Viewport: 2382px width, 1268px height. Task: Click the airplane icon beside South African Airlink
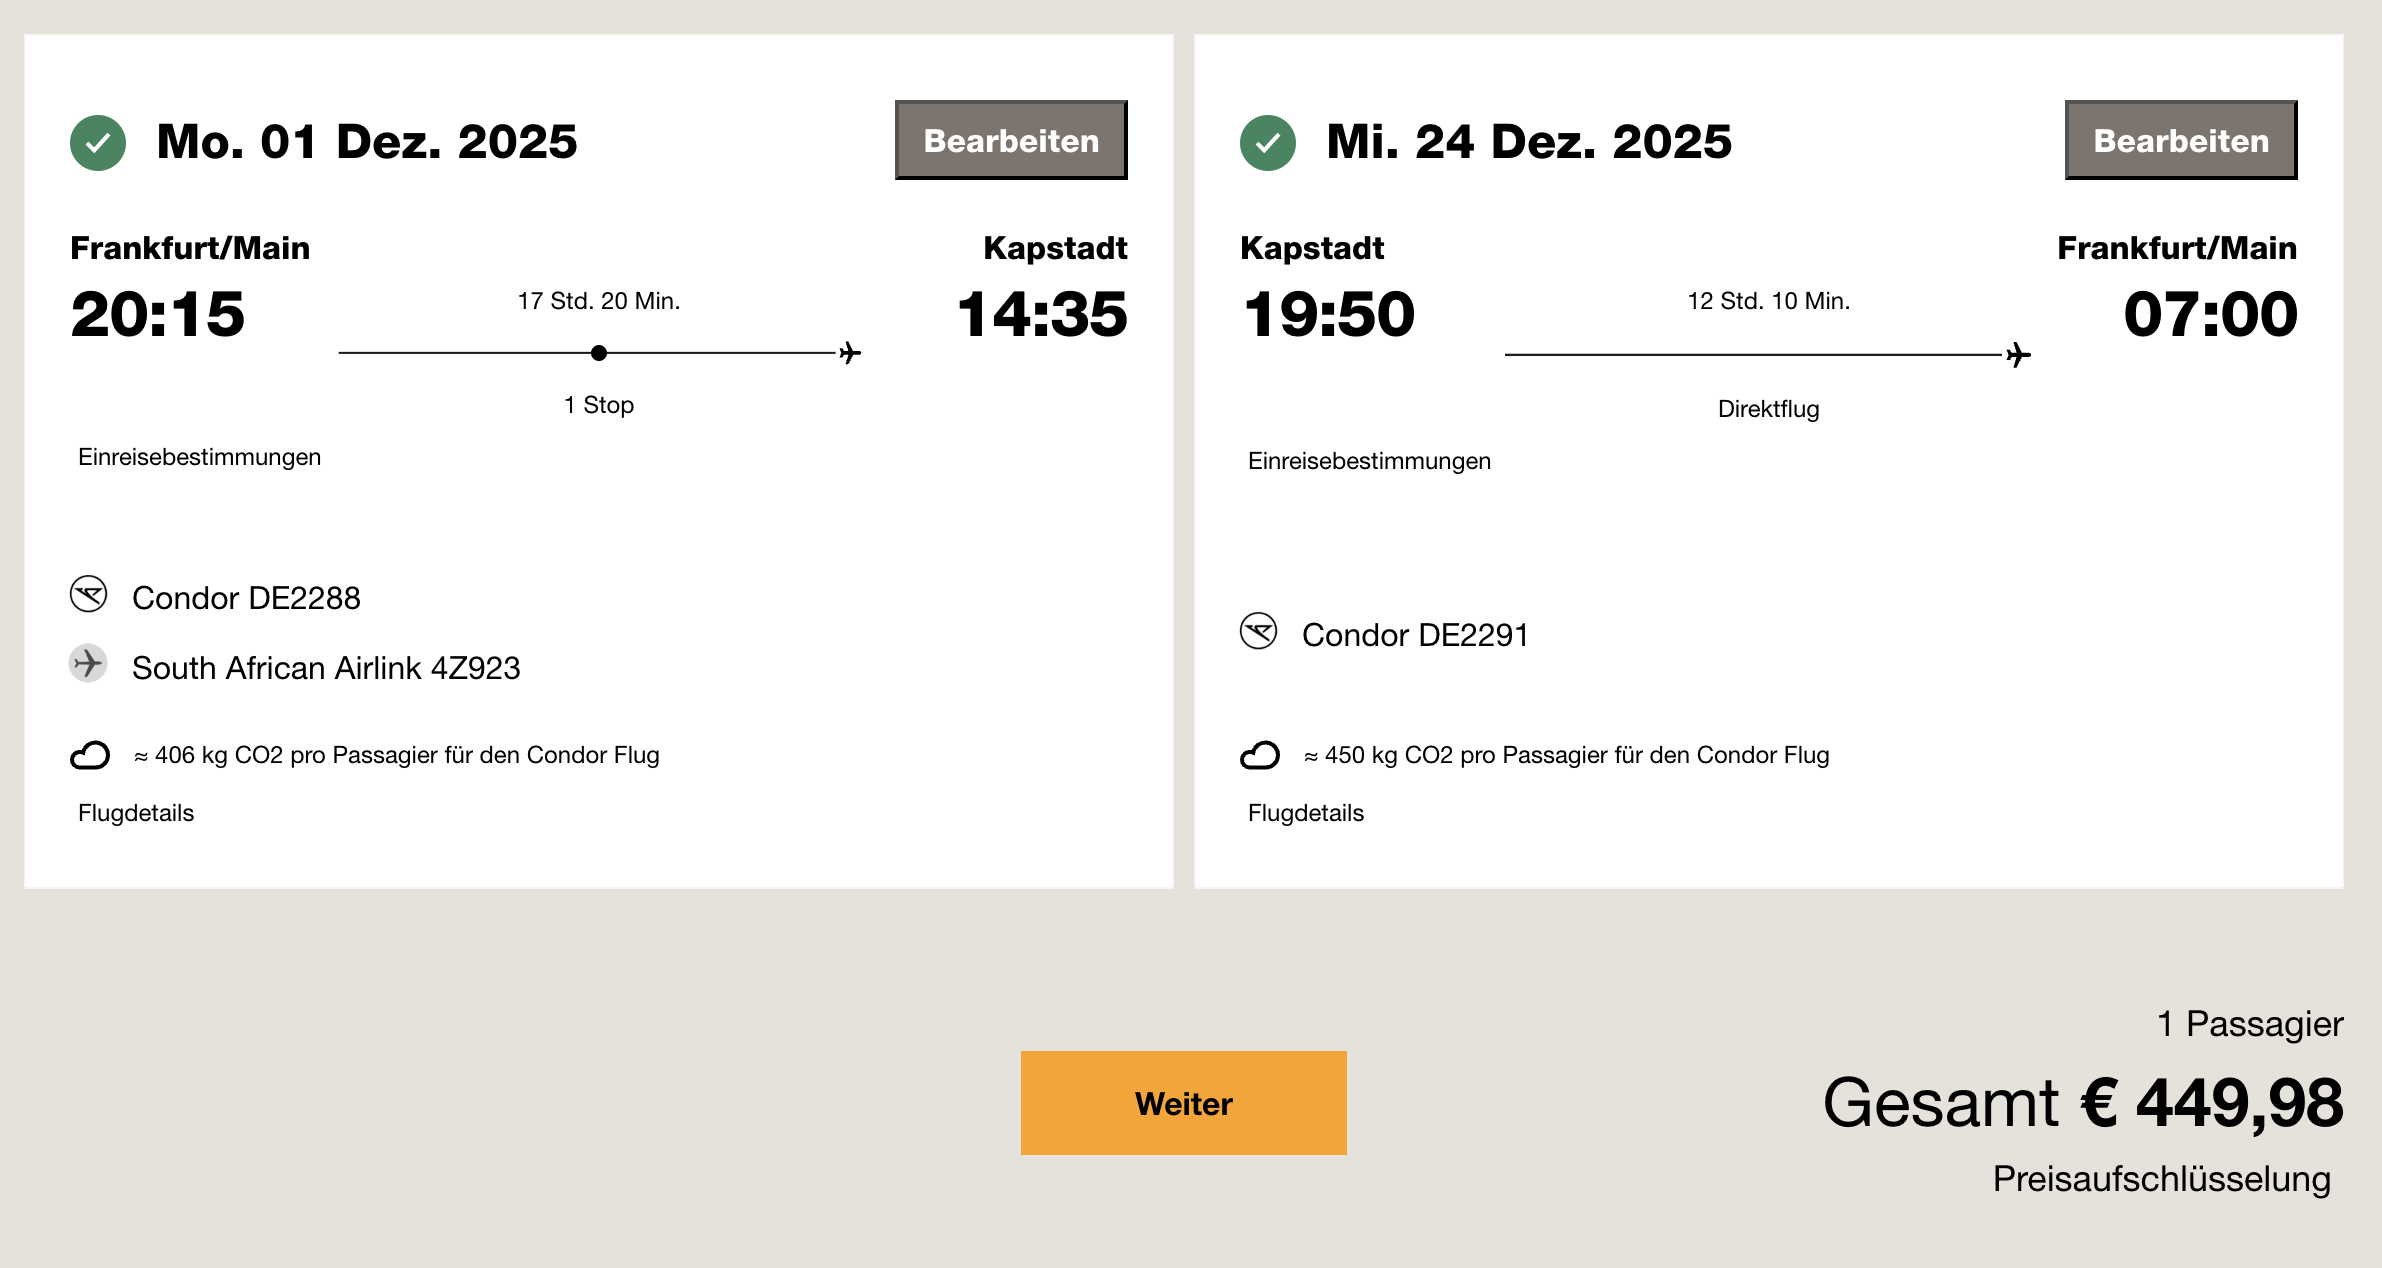[89, 663]
